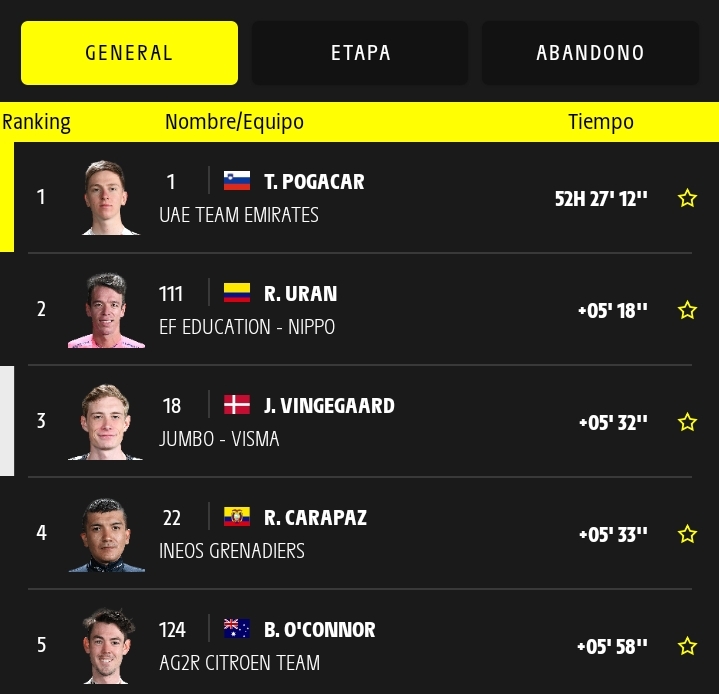
Task: Favorite T. Pogacar with star icon
Action: point(687,198)
